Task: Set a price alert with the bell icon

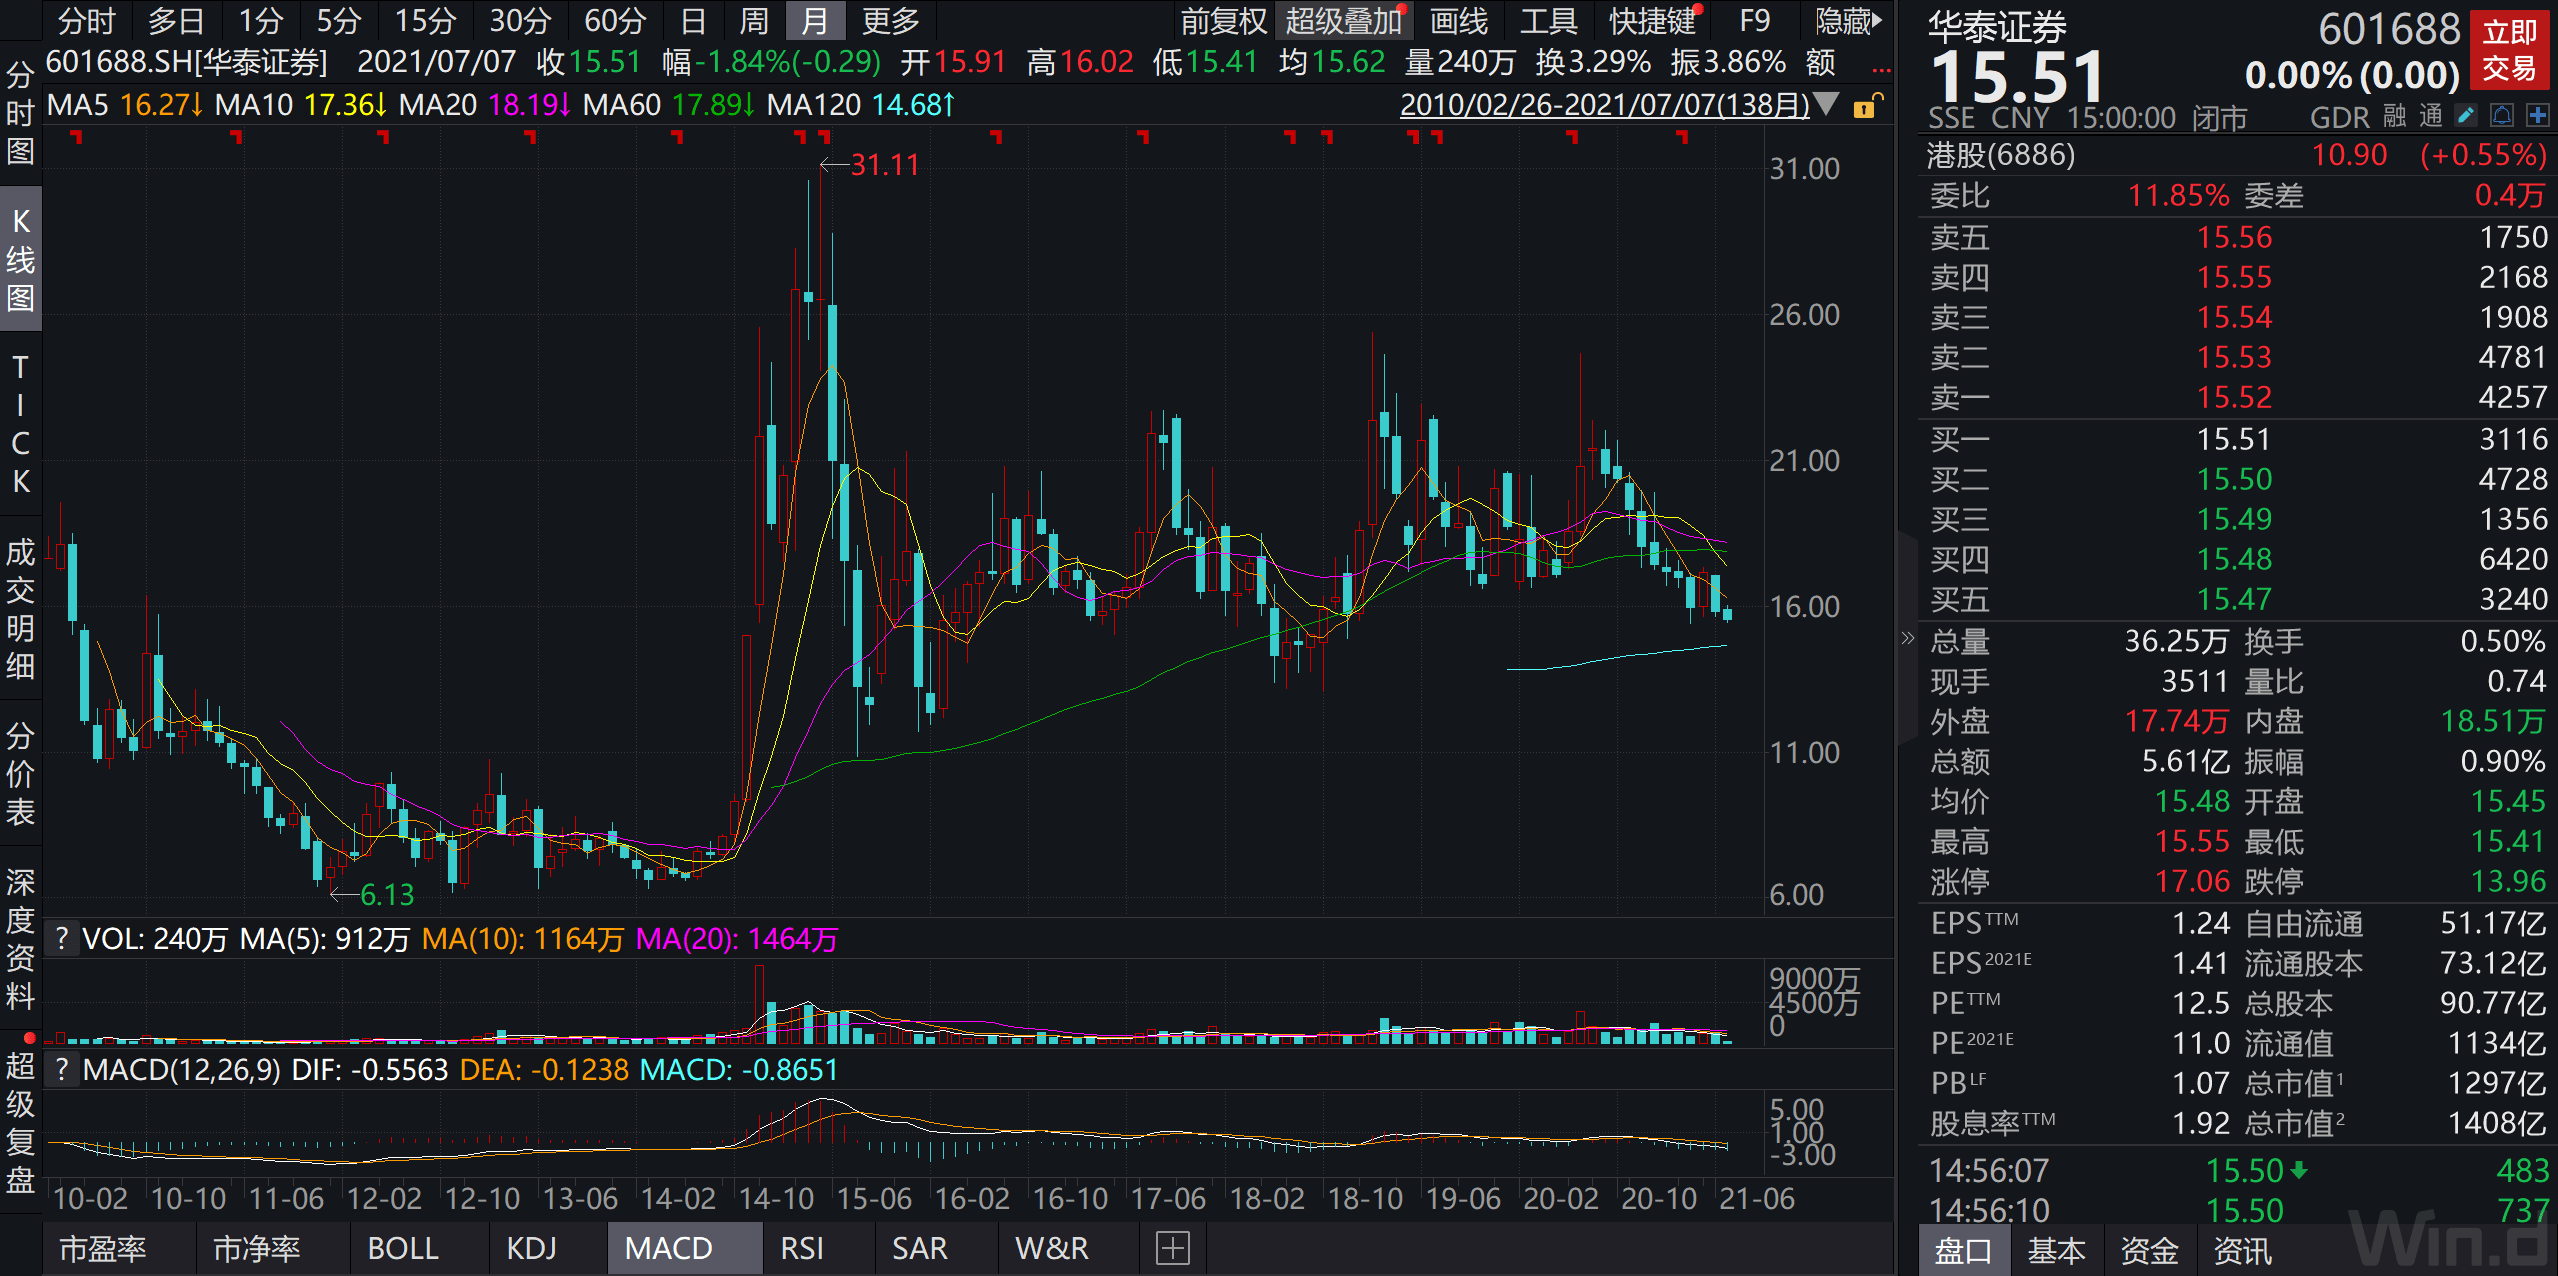Action: click(2502, 116)
